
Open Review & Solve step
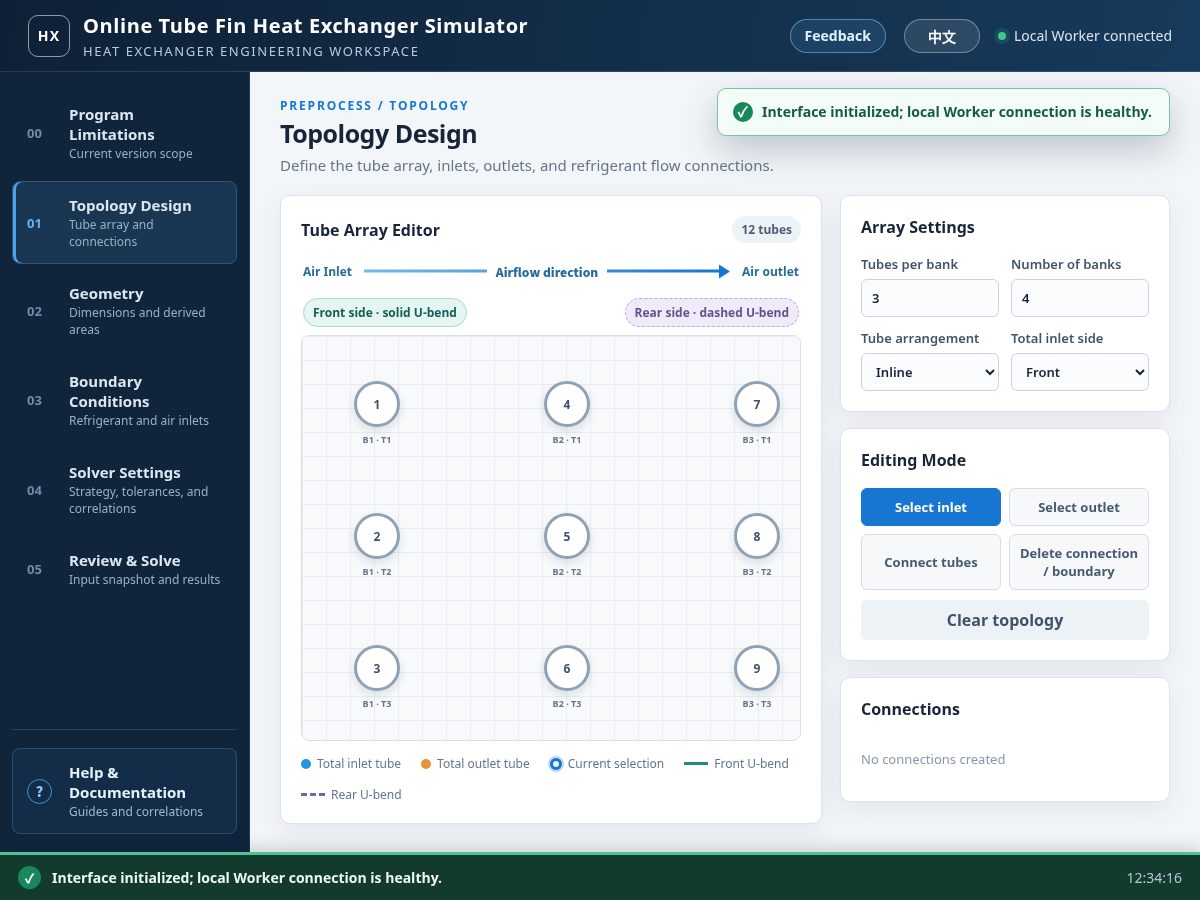(x=125, y=569)
